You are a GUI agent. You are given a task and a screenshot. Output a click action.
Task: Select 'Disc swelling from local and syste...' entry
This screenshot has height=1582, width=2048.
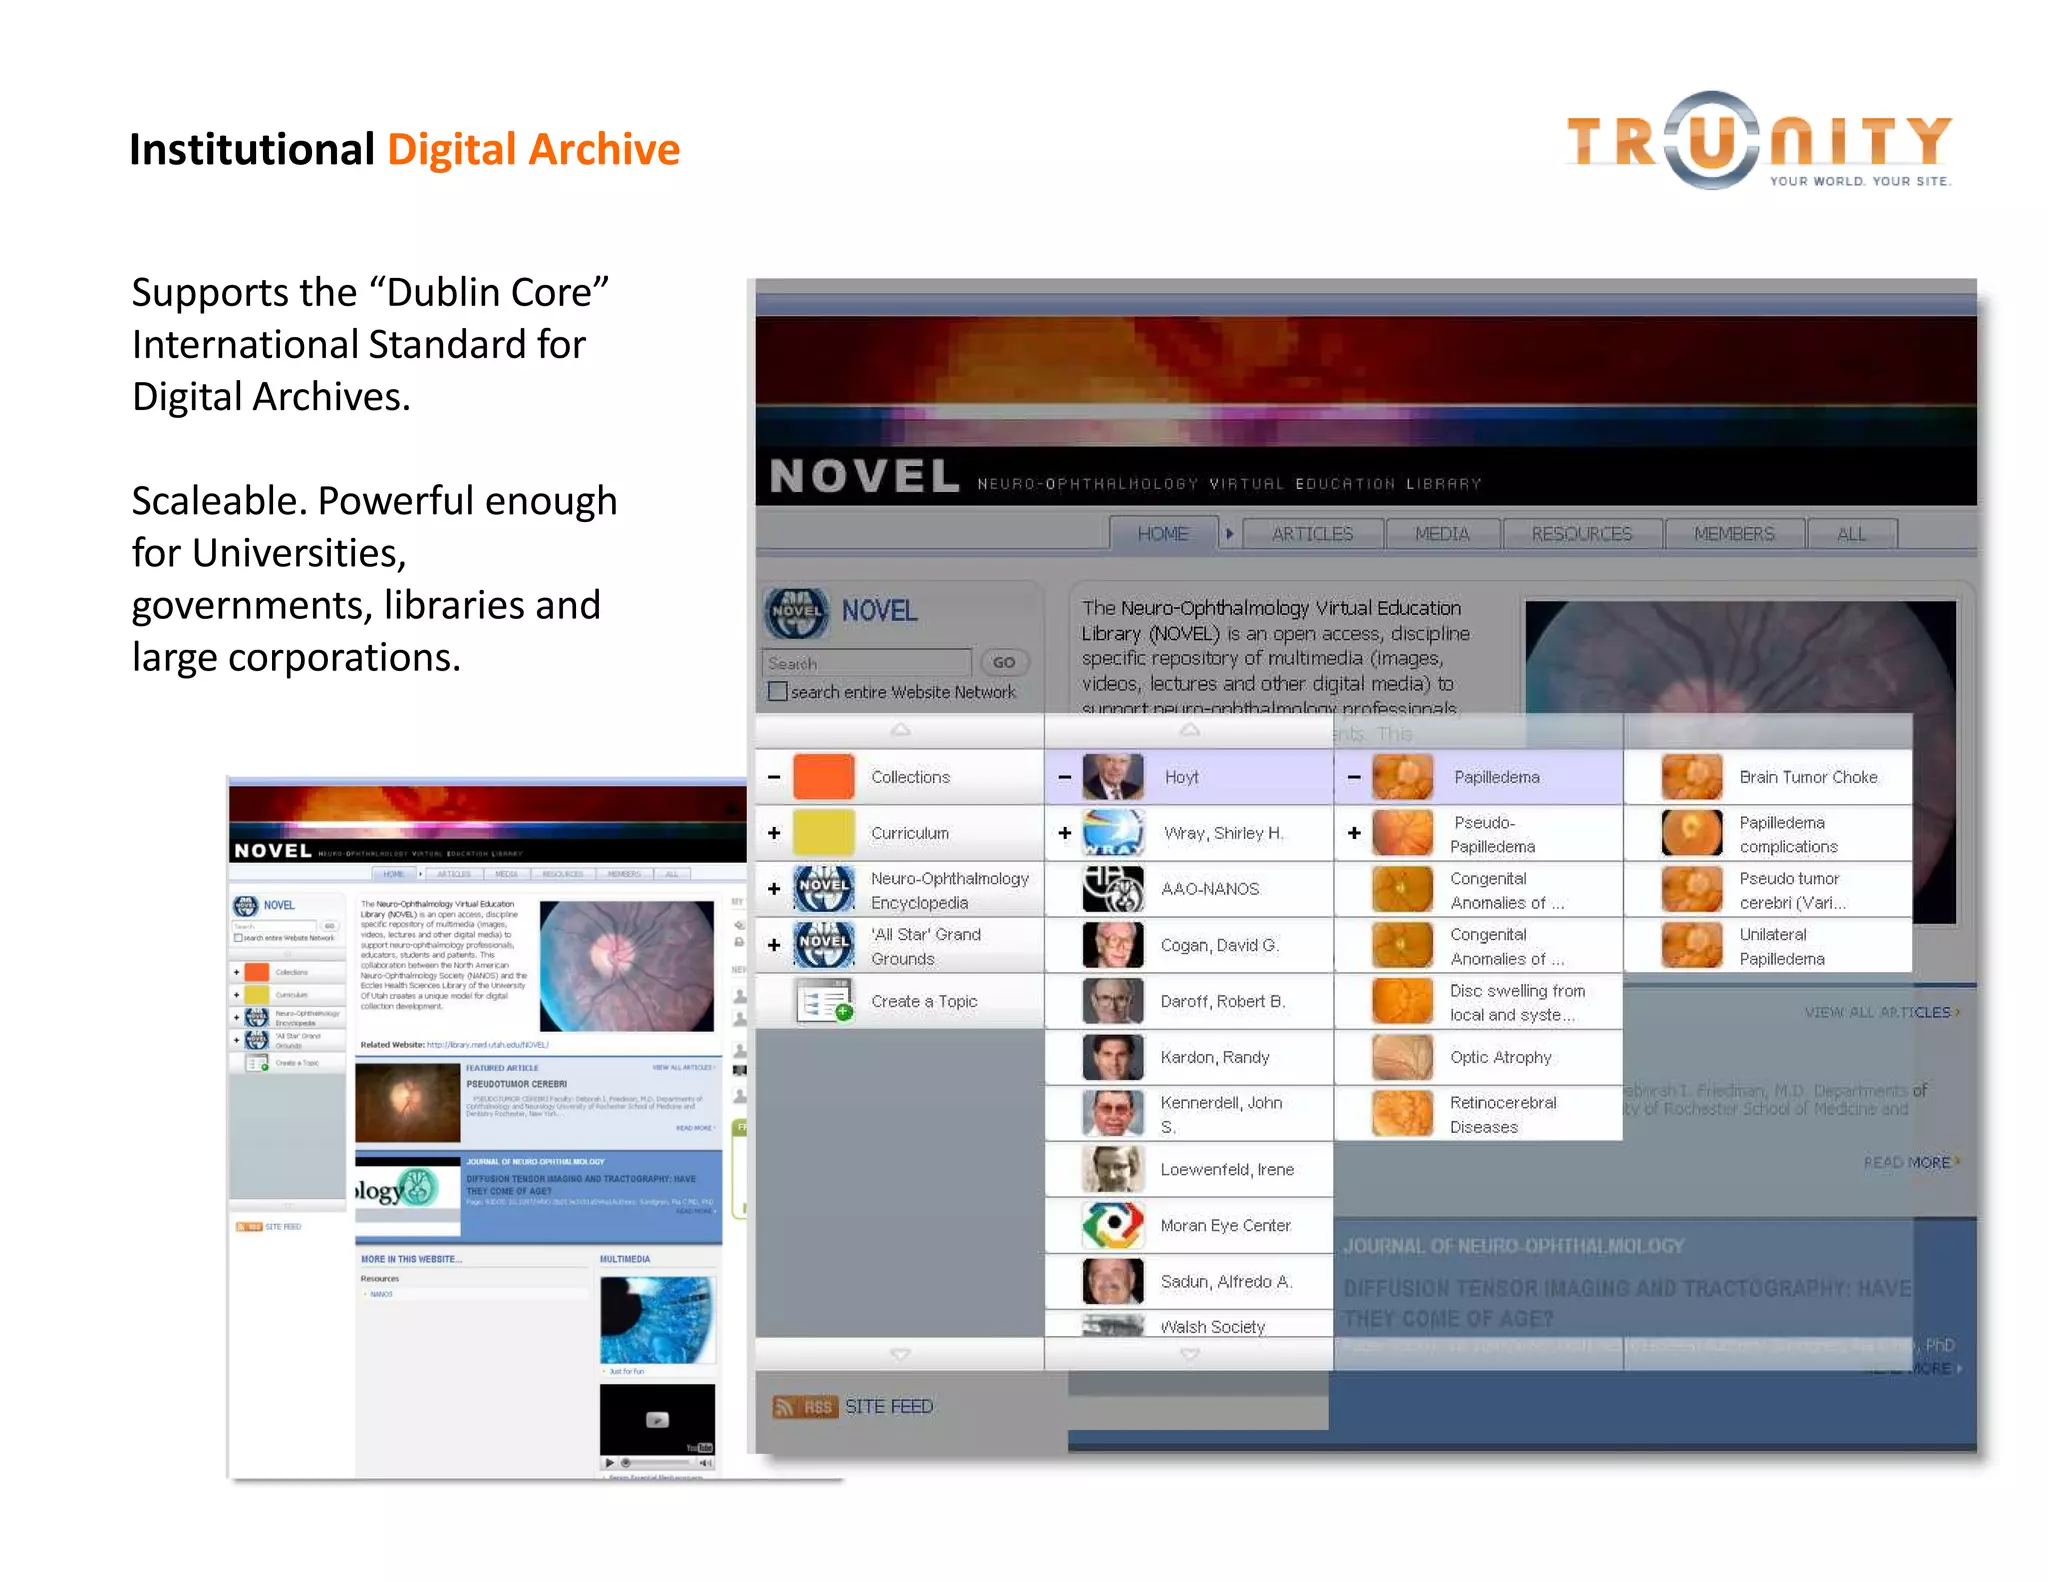pyautogui.click(x=1517, y=1002)
